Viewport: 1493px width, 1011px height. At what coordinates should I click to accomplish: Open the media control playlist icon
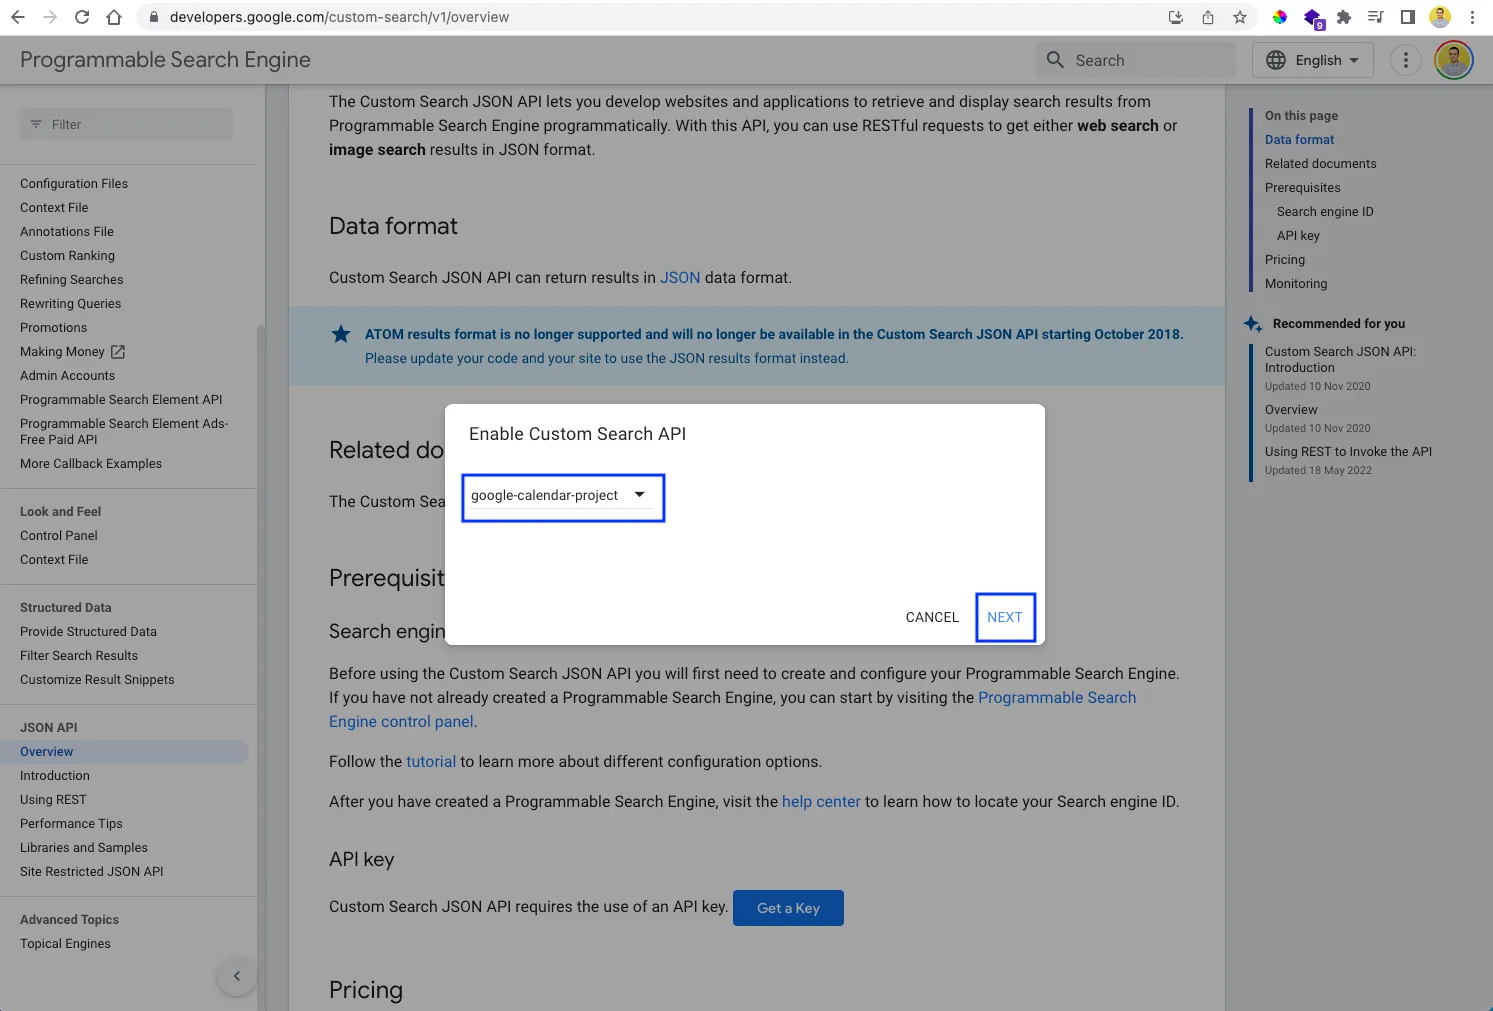point(1376,17)
